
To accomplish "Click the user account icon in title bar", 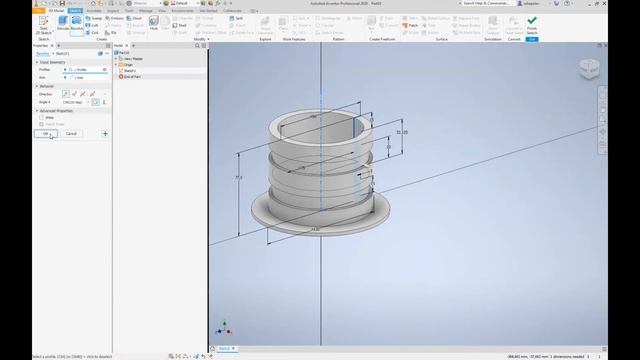I will (520, 3).
